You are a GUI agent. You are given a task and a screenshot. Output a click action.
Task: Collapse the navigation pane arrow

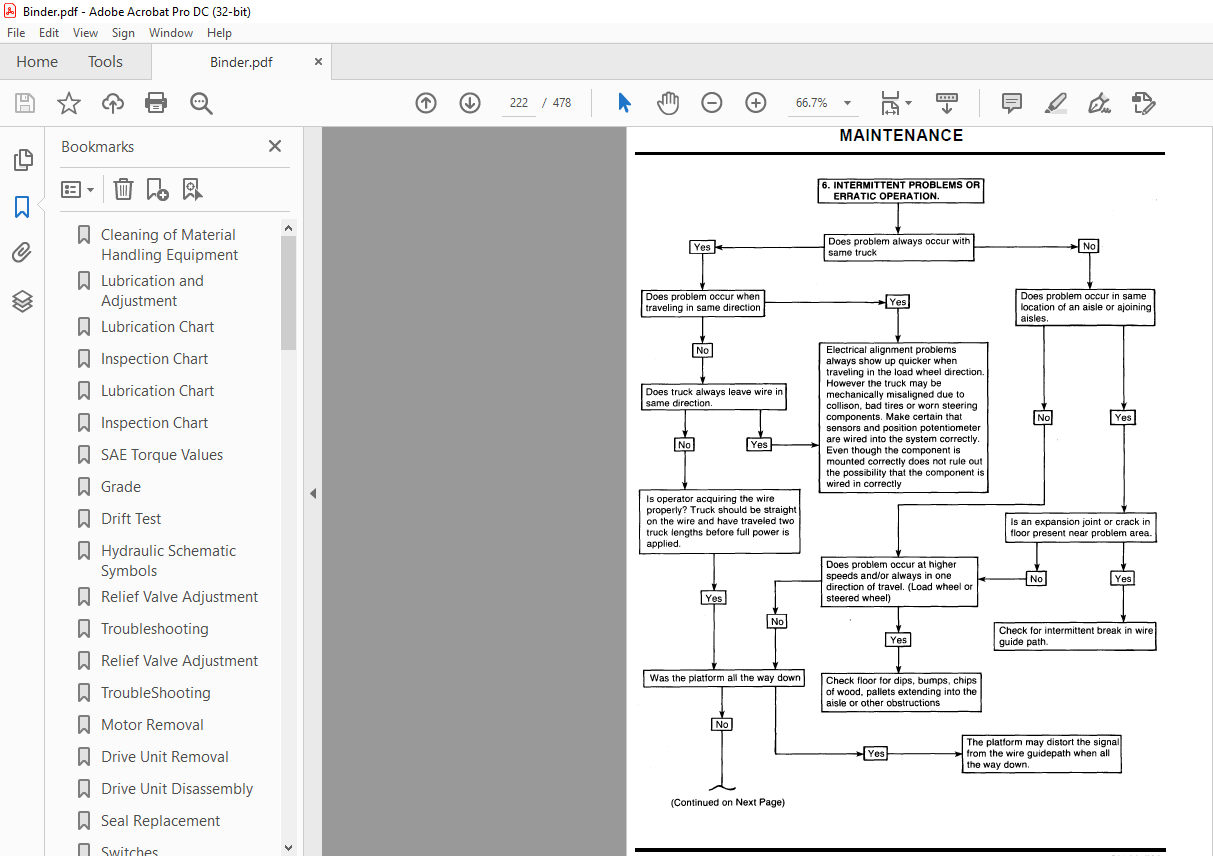coord(313,493)
